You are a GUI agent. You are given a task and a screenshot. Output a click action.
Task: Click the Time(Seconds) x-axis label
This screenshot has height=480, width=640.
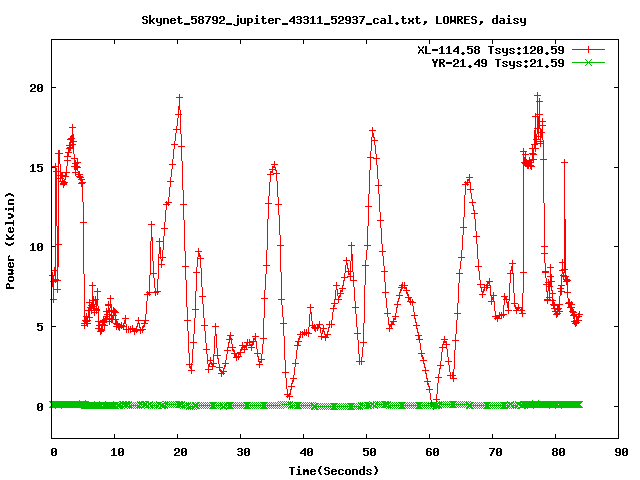pos(334,471)
